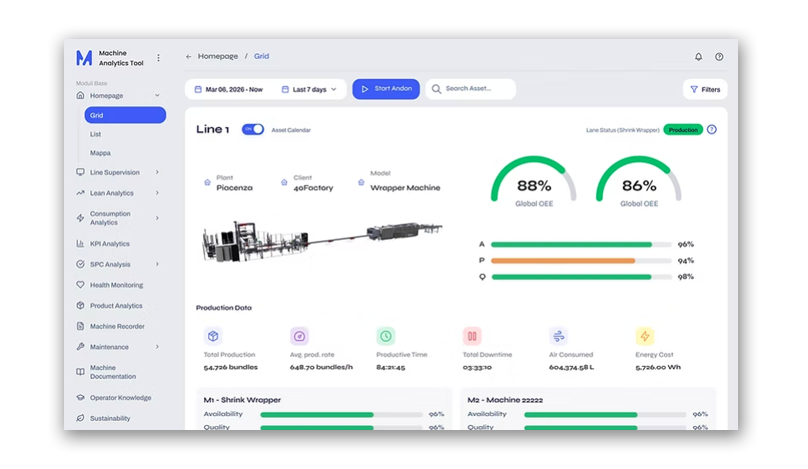Click the M2 Machine 22222 Availability bar
The image size is (808, 469).
(x=605, y=414)
